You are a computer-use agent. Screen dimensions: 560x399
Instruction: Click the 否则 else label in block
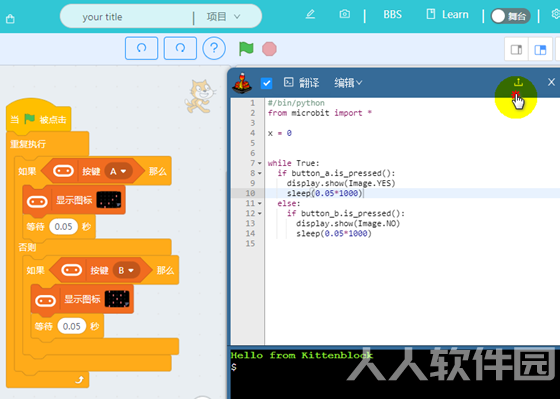pyautogui.click(x=28, y=247)
